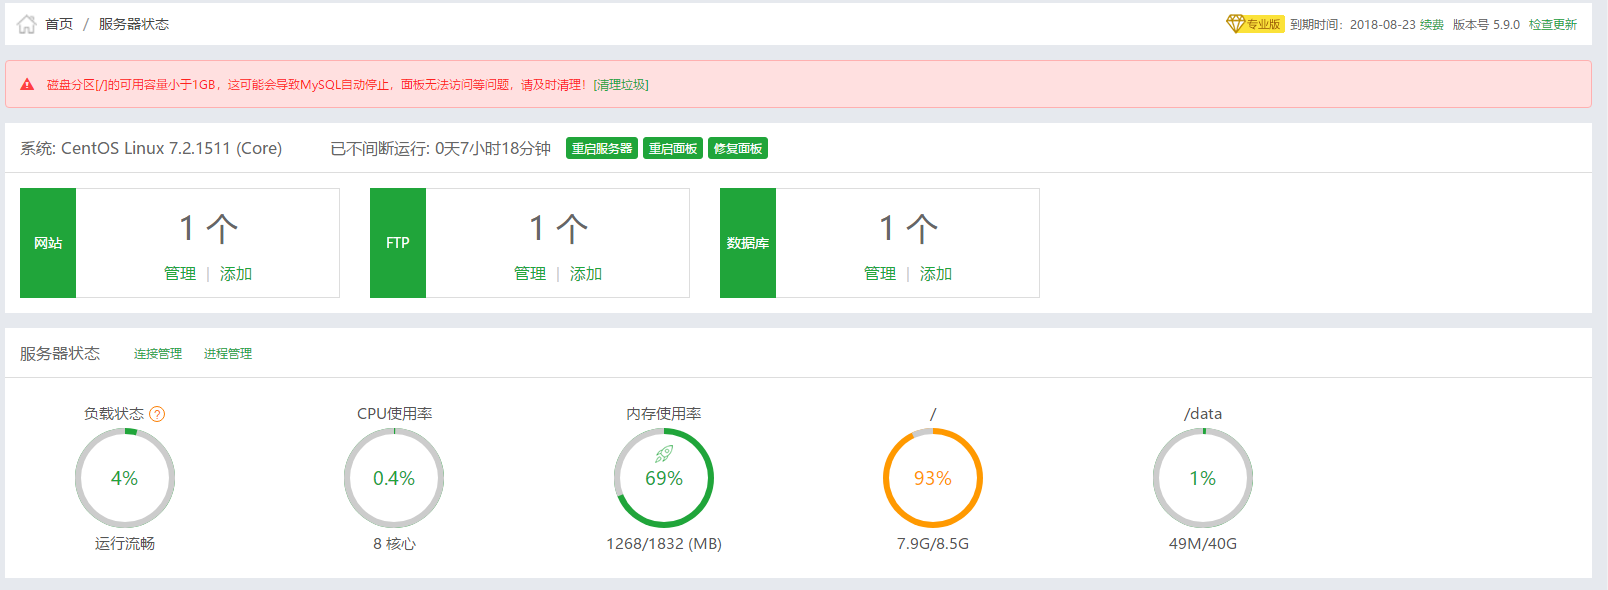Click the red warning triangle icon

[27, 84]
